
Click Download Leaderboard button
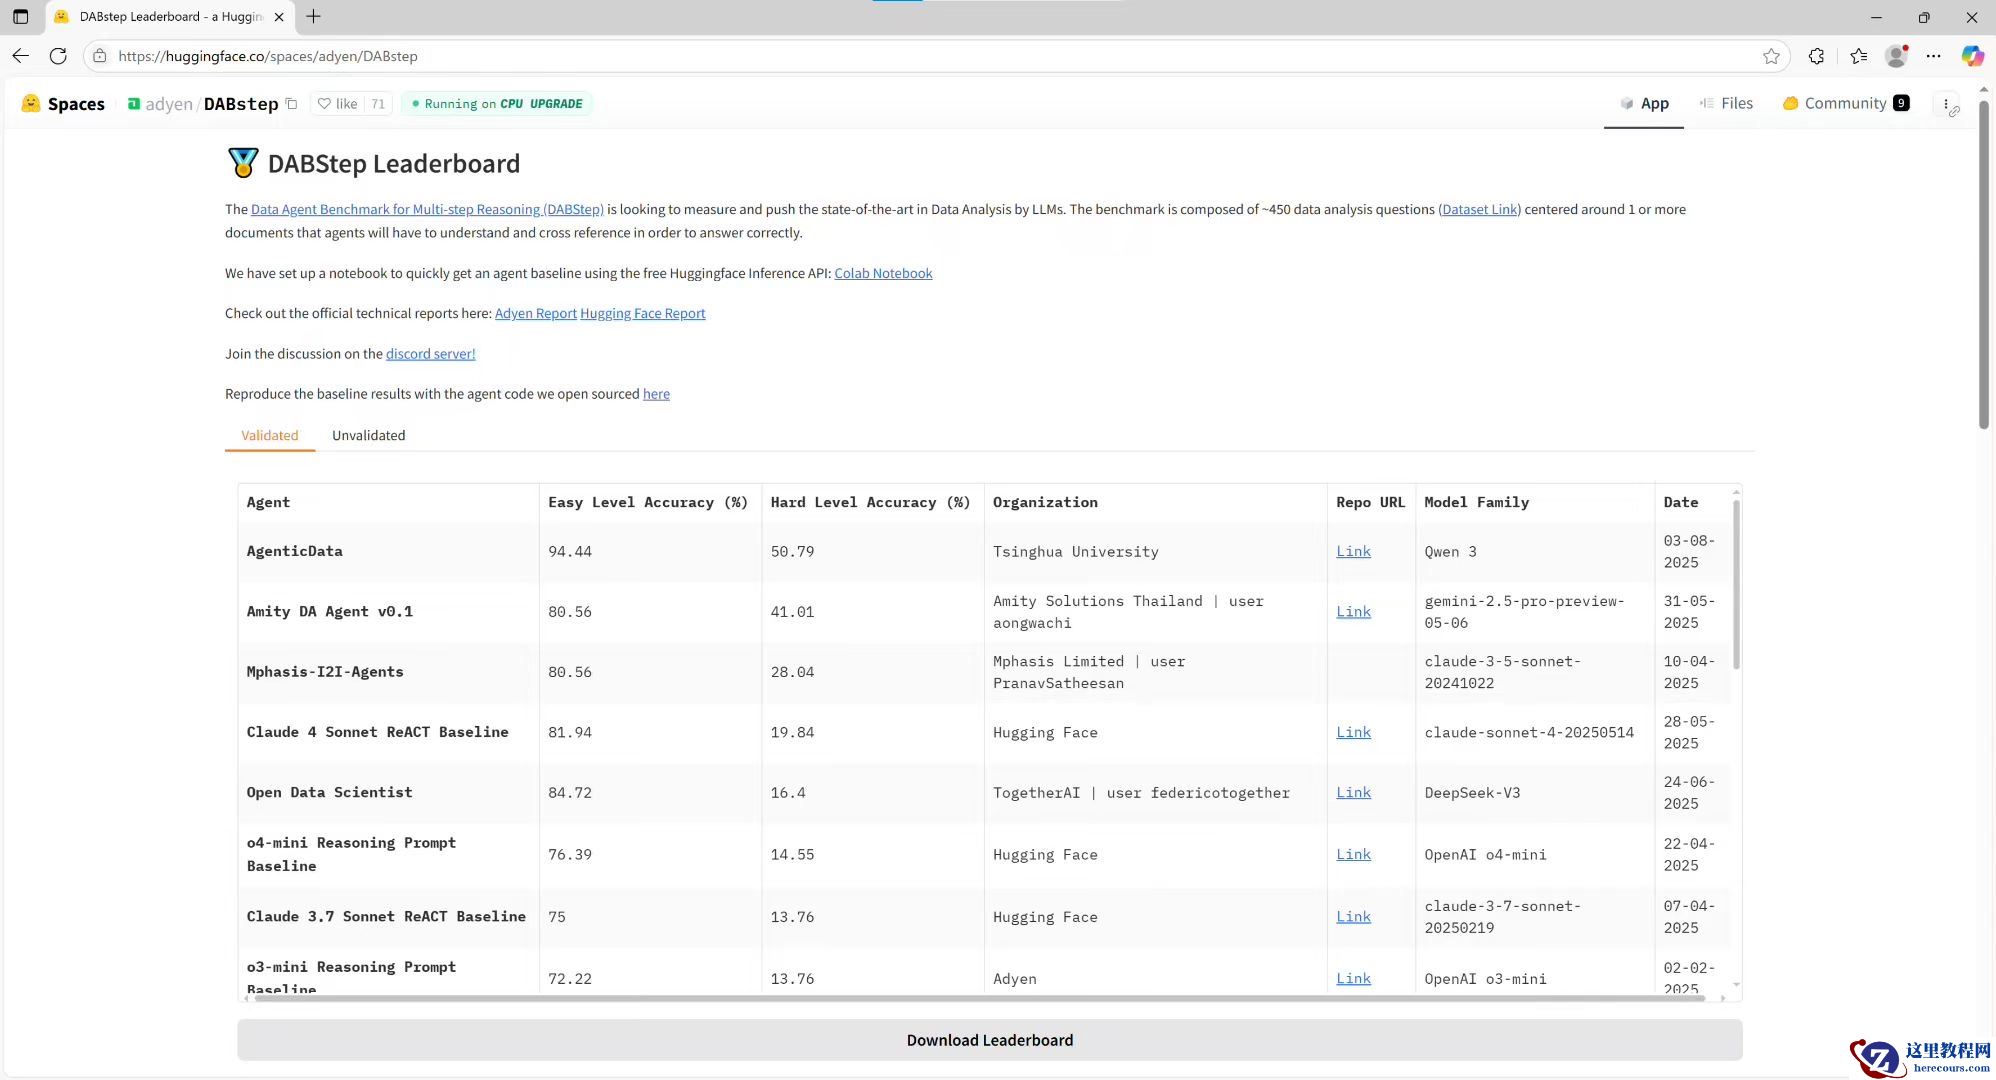989,1040
